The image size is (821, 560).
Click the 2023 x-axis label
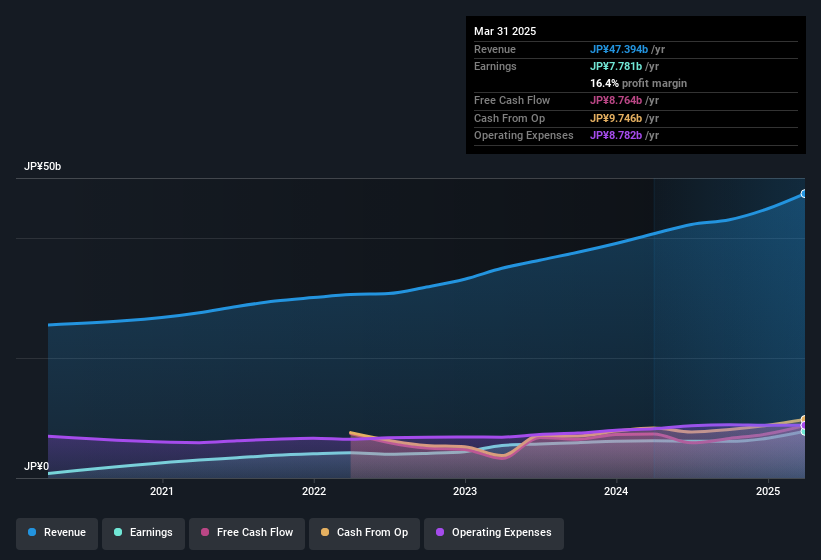click(465, 491)
